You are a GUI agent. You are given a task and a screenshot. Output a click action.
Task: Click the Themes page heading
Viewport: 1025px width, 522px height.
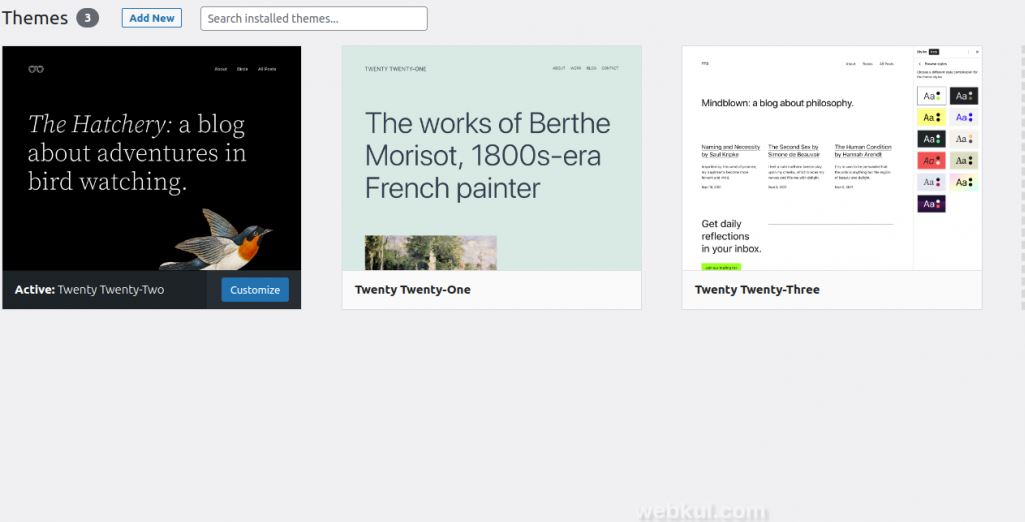[35, 18]
